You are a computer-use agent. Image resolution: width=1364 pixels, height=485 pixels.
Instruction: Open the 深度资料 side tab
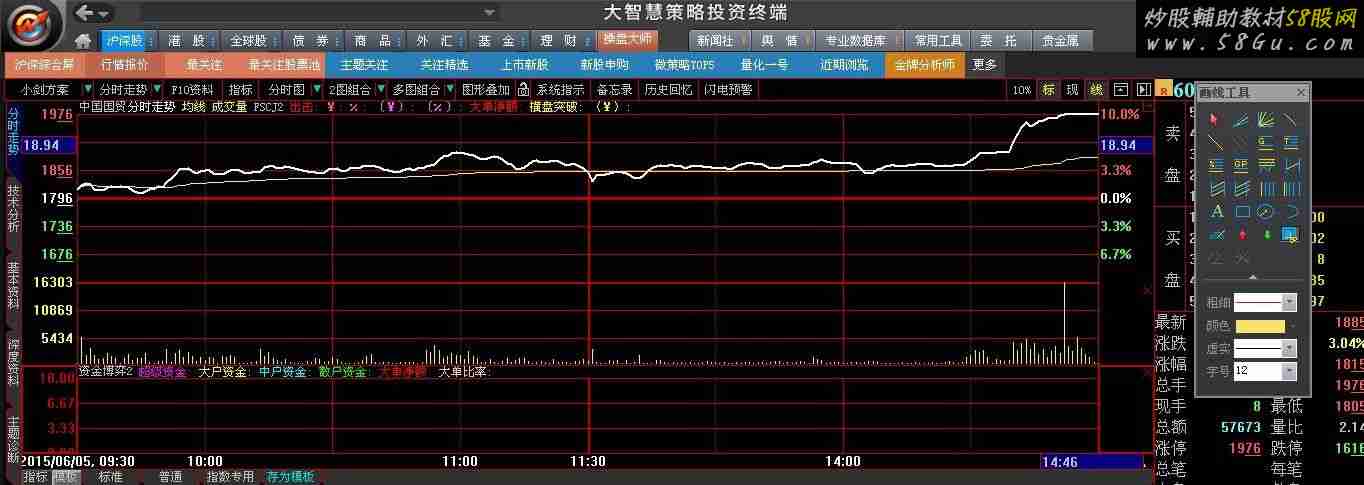(13, 362)
